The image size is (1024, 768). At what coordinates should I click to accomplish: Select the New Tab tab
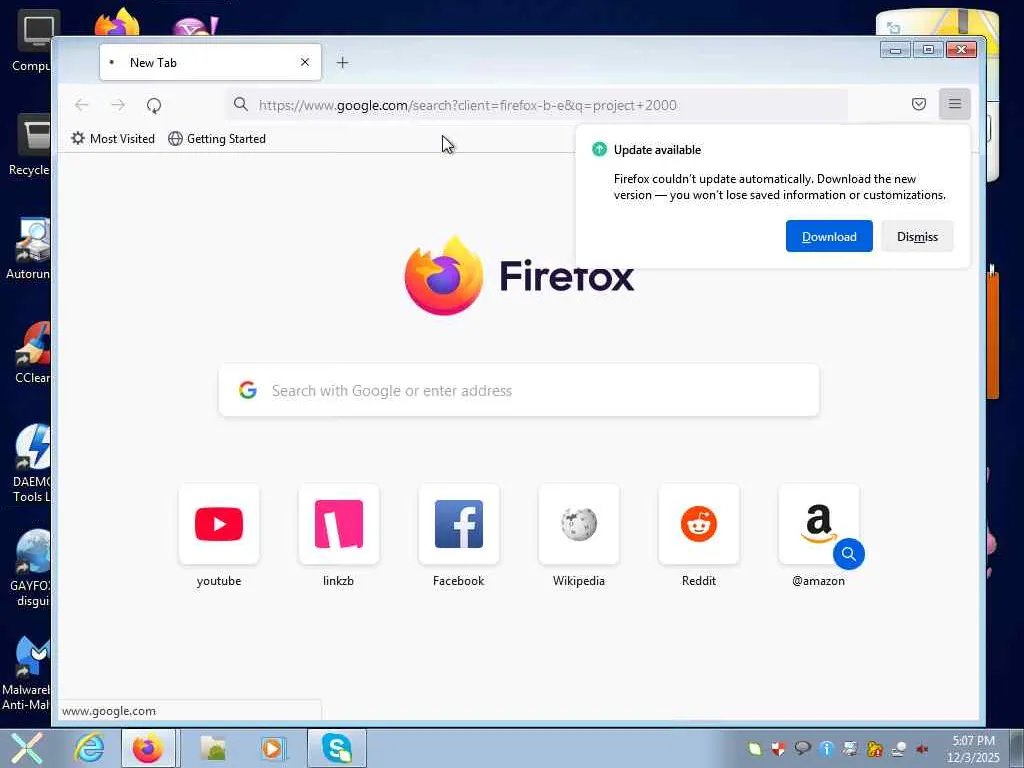(210, 63)
